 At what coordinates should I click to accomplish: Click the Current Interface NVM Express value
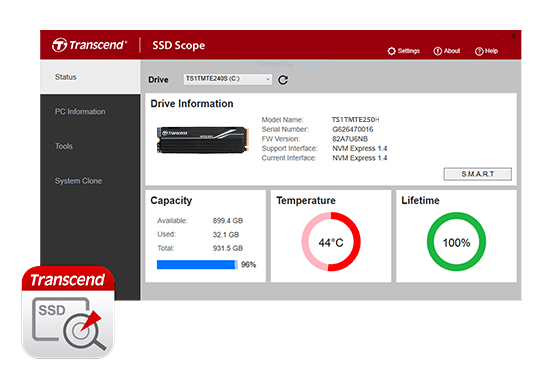(x=360, y=158)
